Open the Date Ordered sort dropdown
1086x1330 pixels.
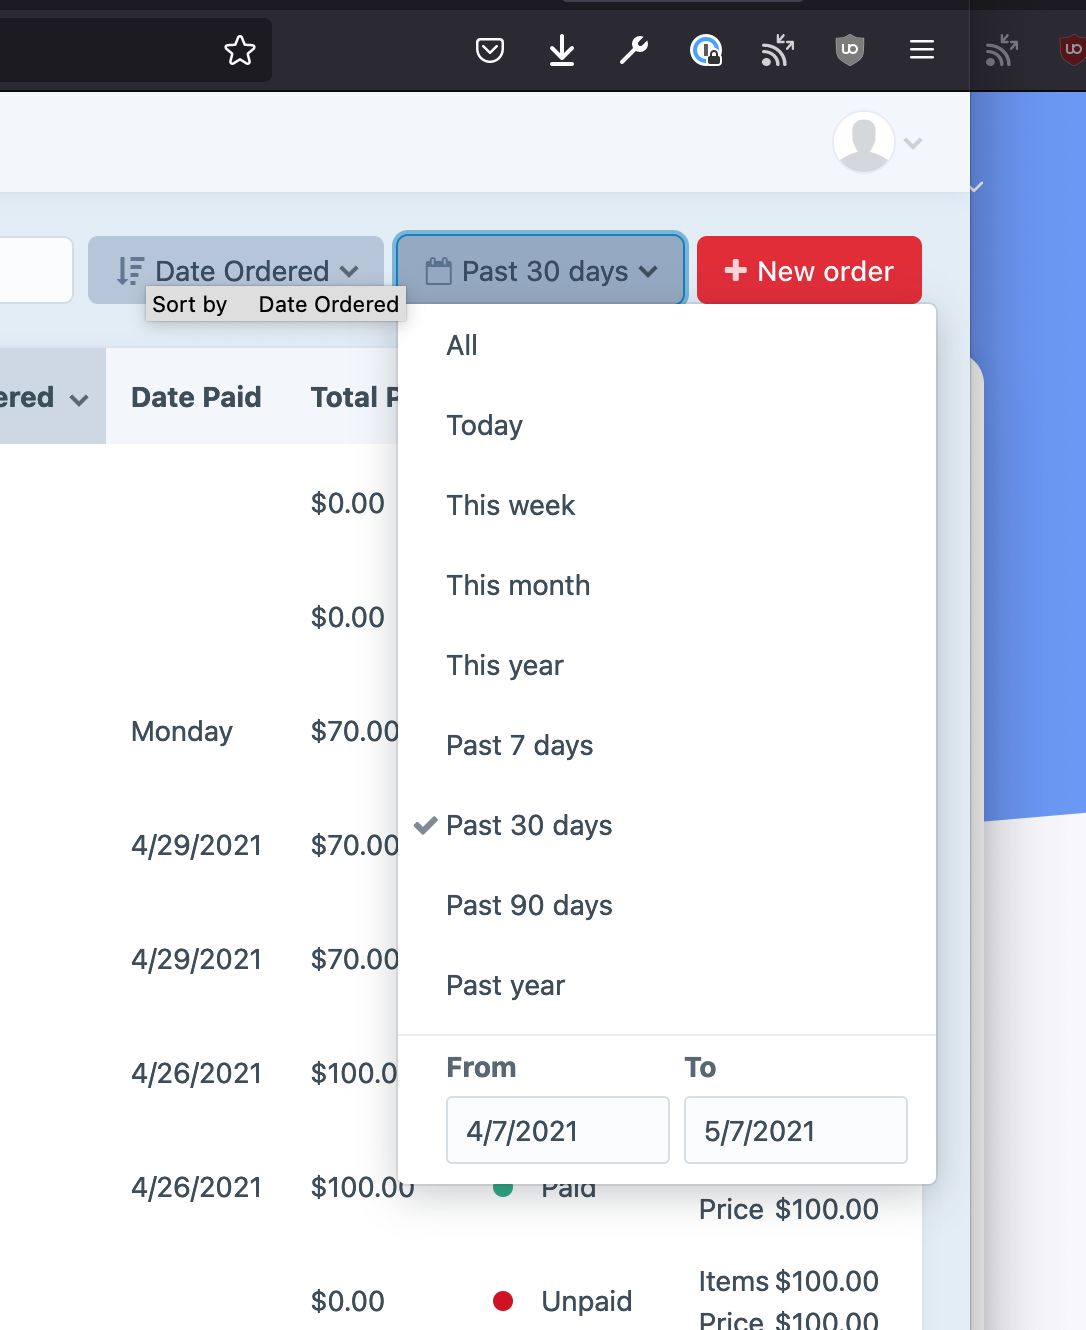pos(236,270)
